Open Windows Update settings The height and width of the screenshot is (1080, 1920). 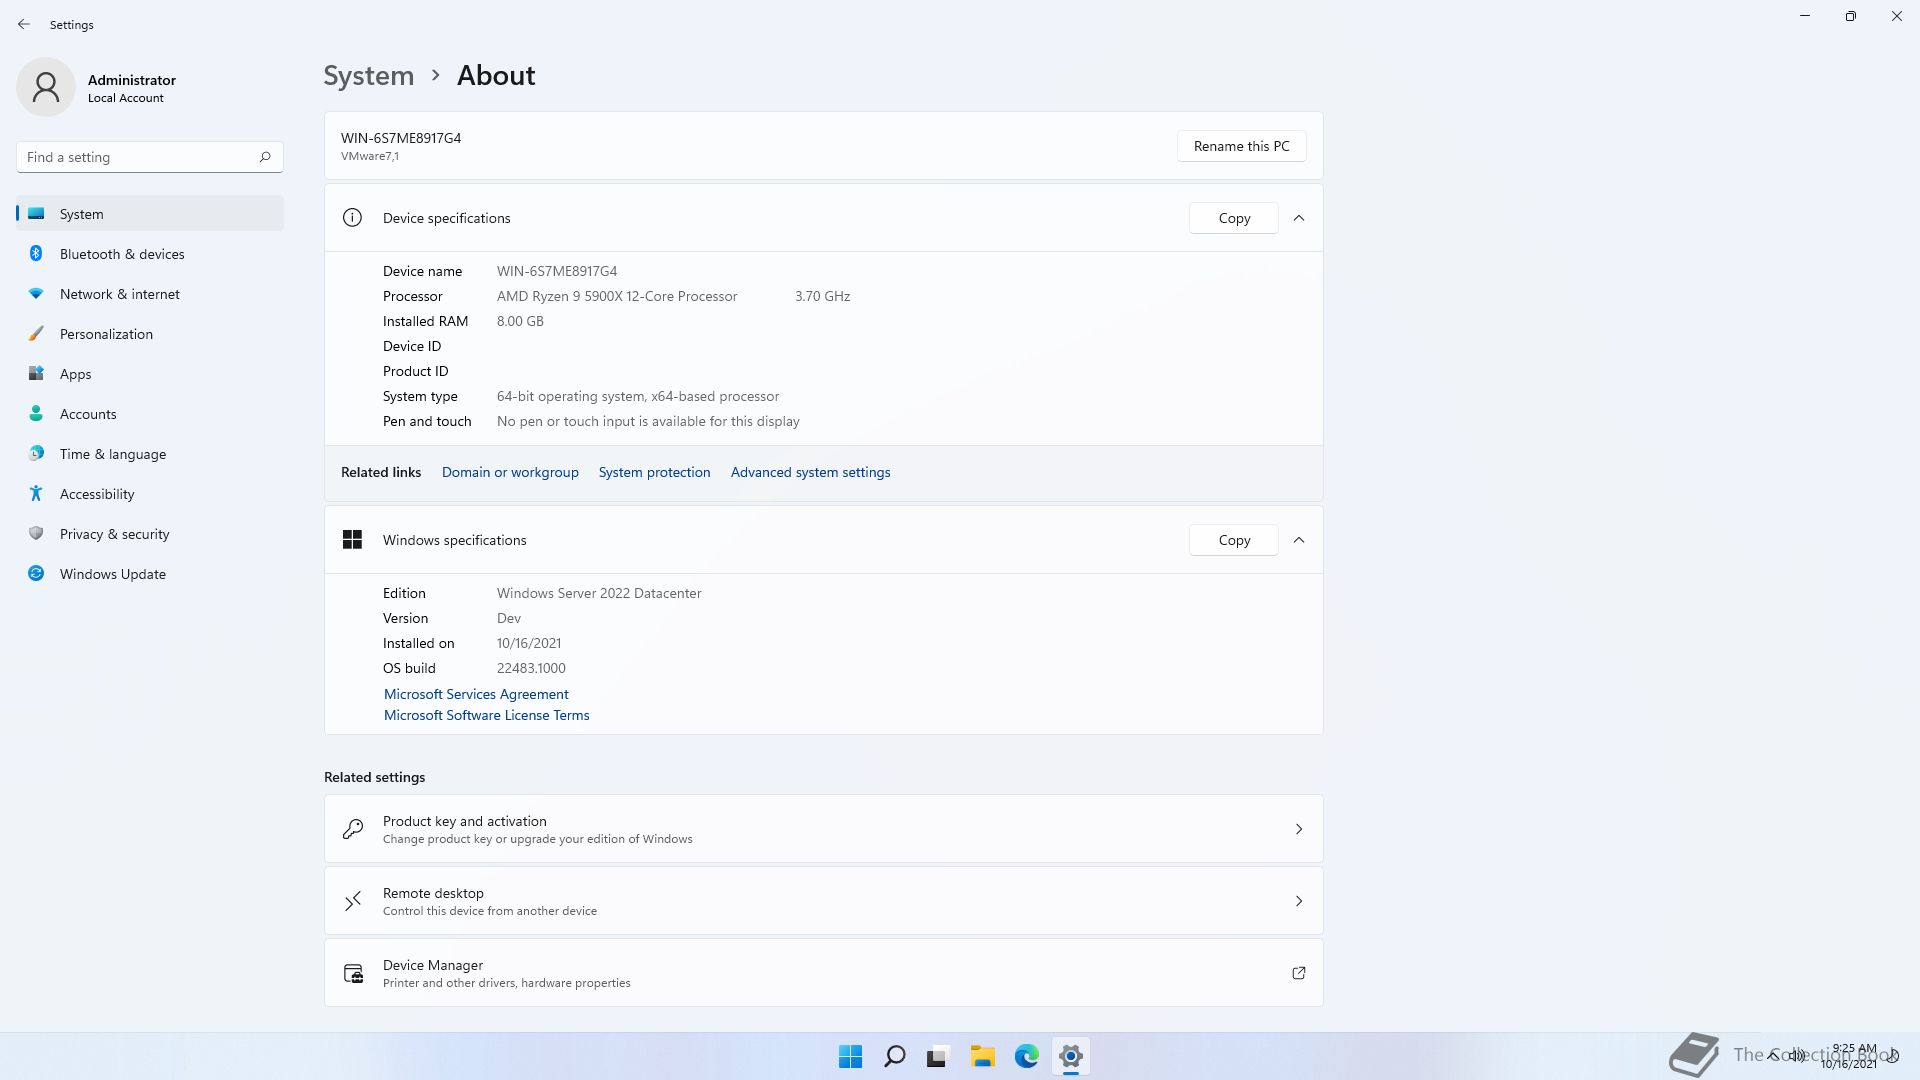(150, 574)
